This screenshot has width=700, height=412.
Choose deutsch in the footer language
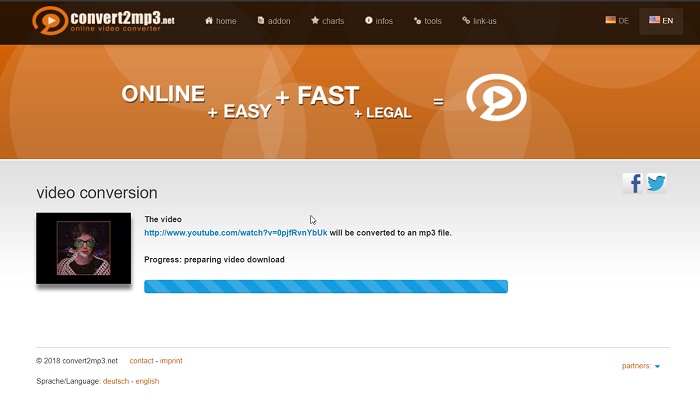[116, 381]
